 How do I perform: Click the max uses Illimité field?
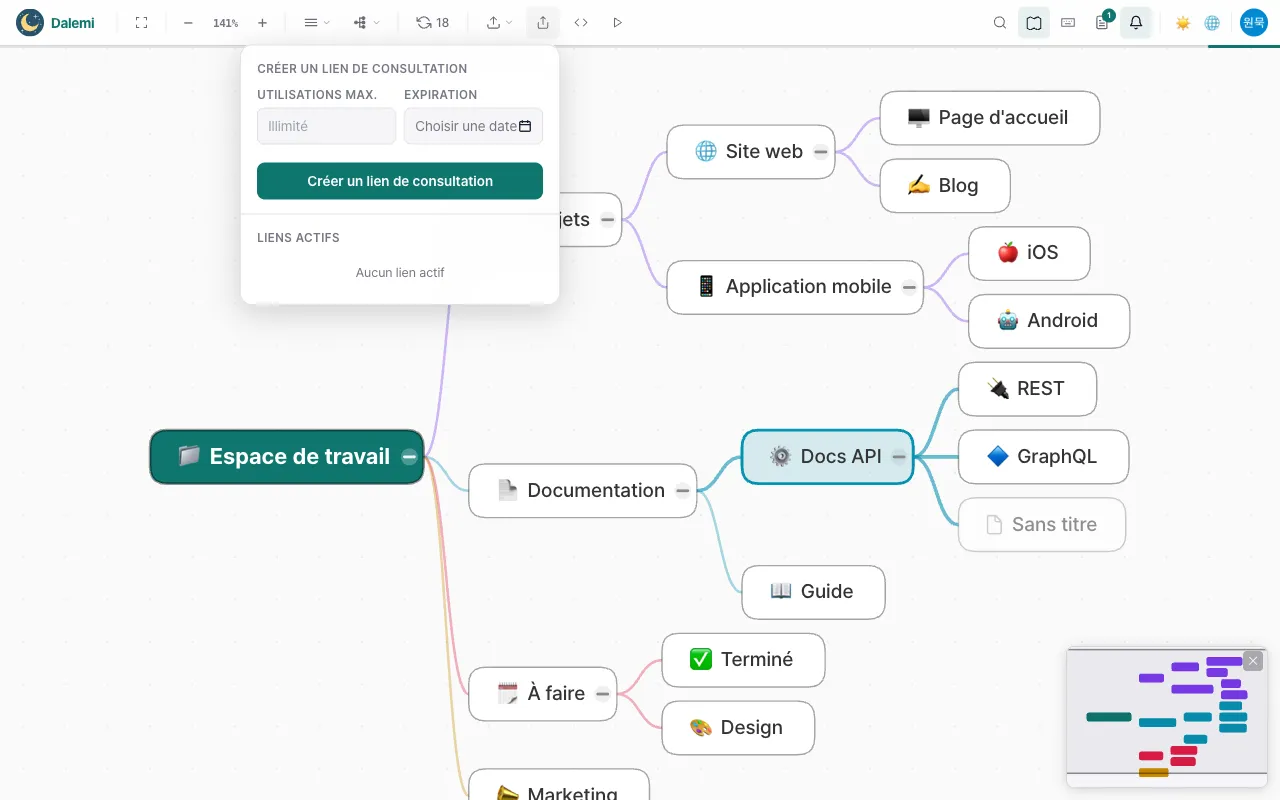(x=326, y=126)
